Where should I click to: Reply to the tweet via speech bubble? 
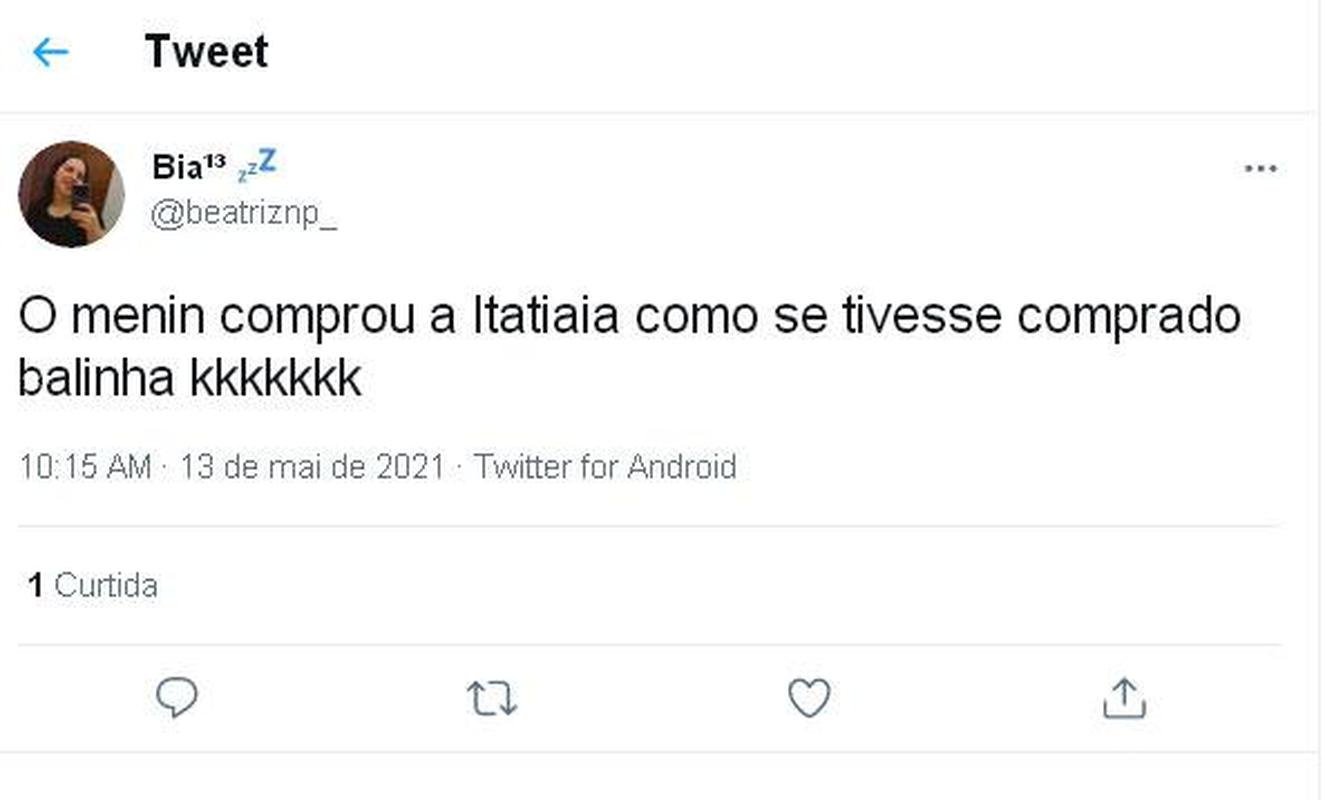(177, 698)
